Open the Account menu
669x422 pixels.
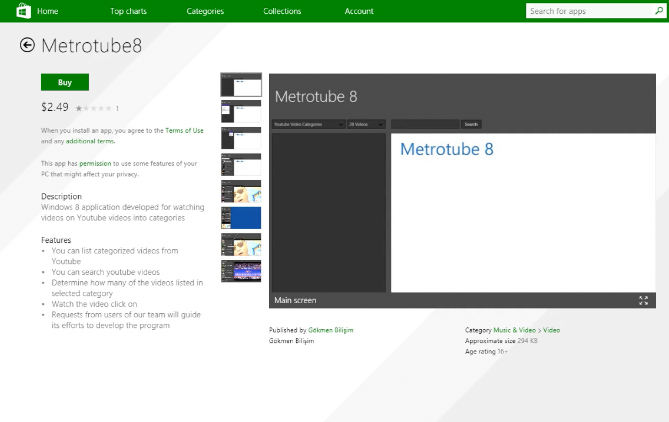[x=359, y=11]
